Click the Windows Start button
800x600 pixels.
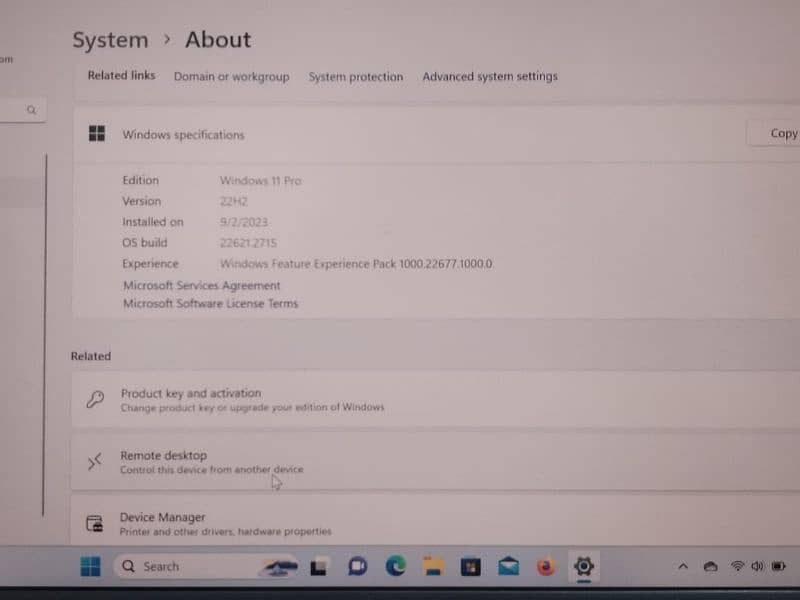[90, 567]
